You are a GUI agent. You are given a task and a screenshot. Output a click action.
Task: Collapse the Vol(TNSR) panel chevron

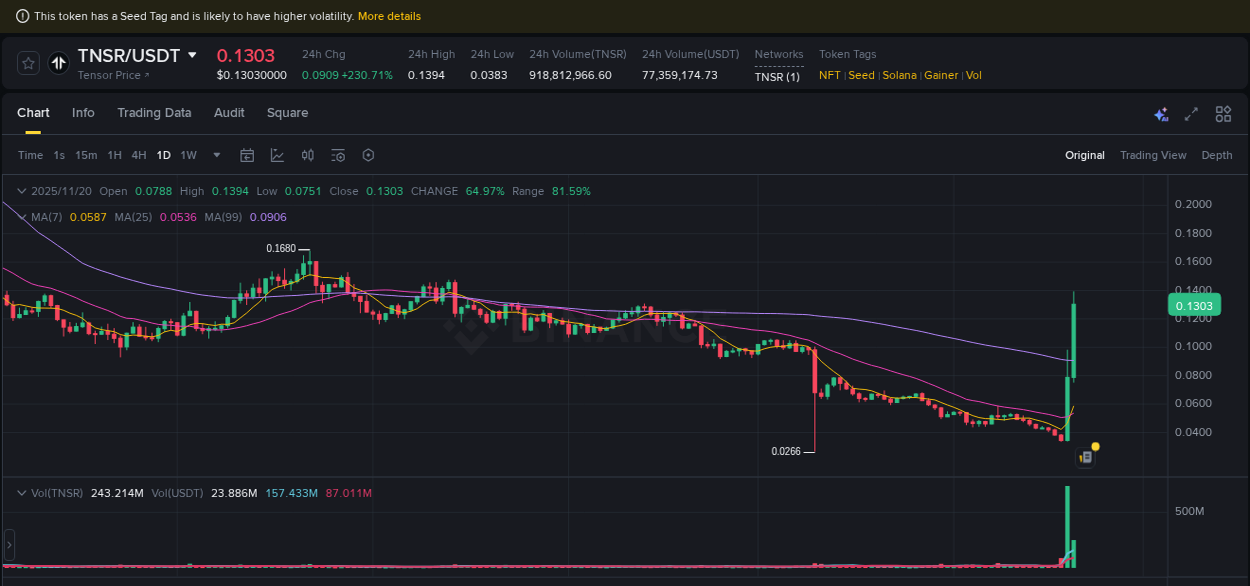pyautogui.click(x=22, y=493)
